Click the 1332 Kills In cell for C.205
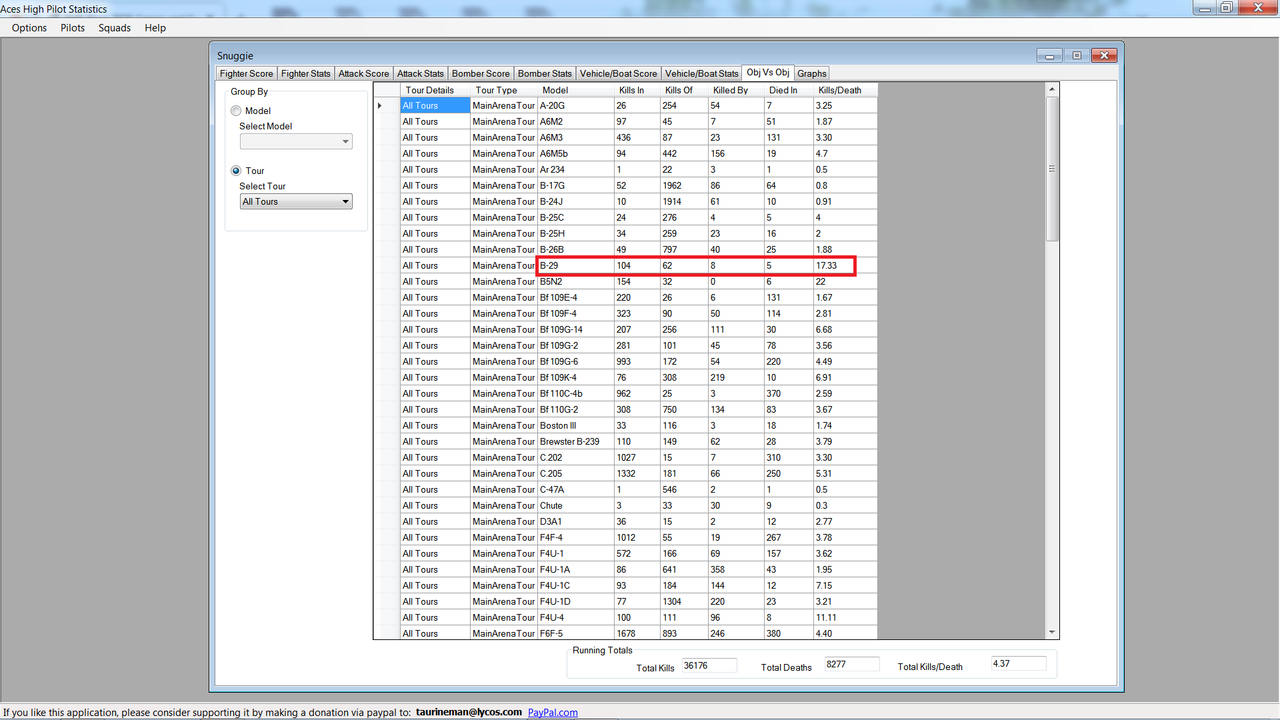Screen dimensions: 1280x720 click(x=638, y=473)
